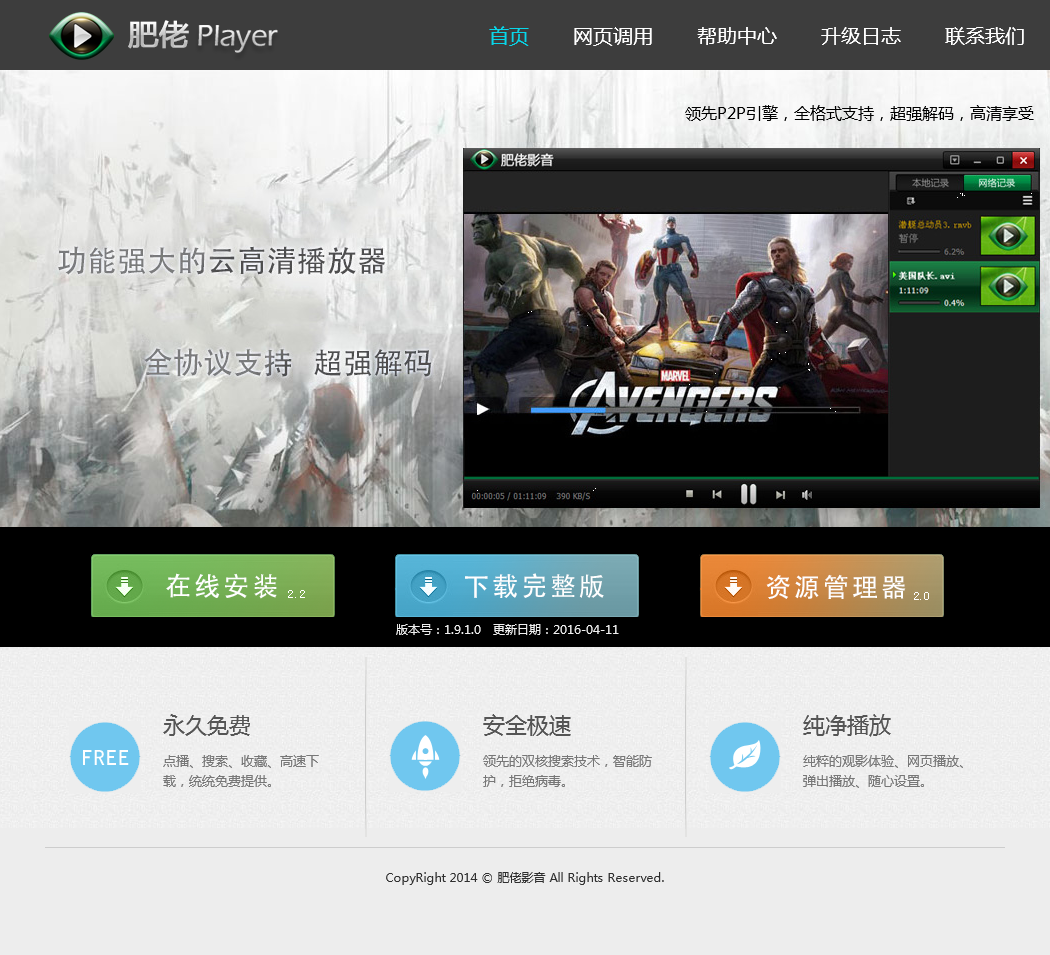Click the 潜艇总动员3.rmvb download progress bar
Viewport: 1050px width, 955px height.
tap(919, 252)
